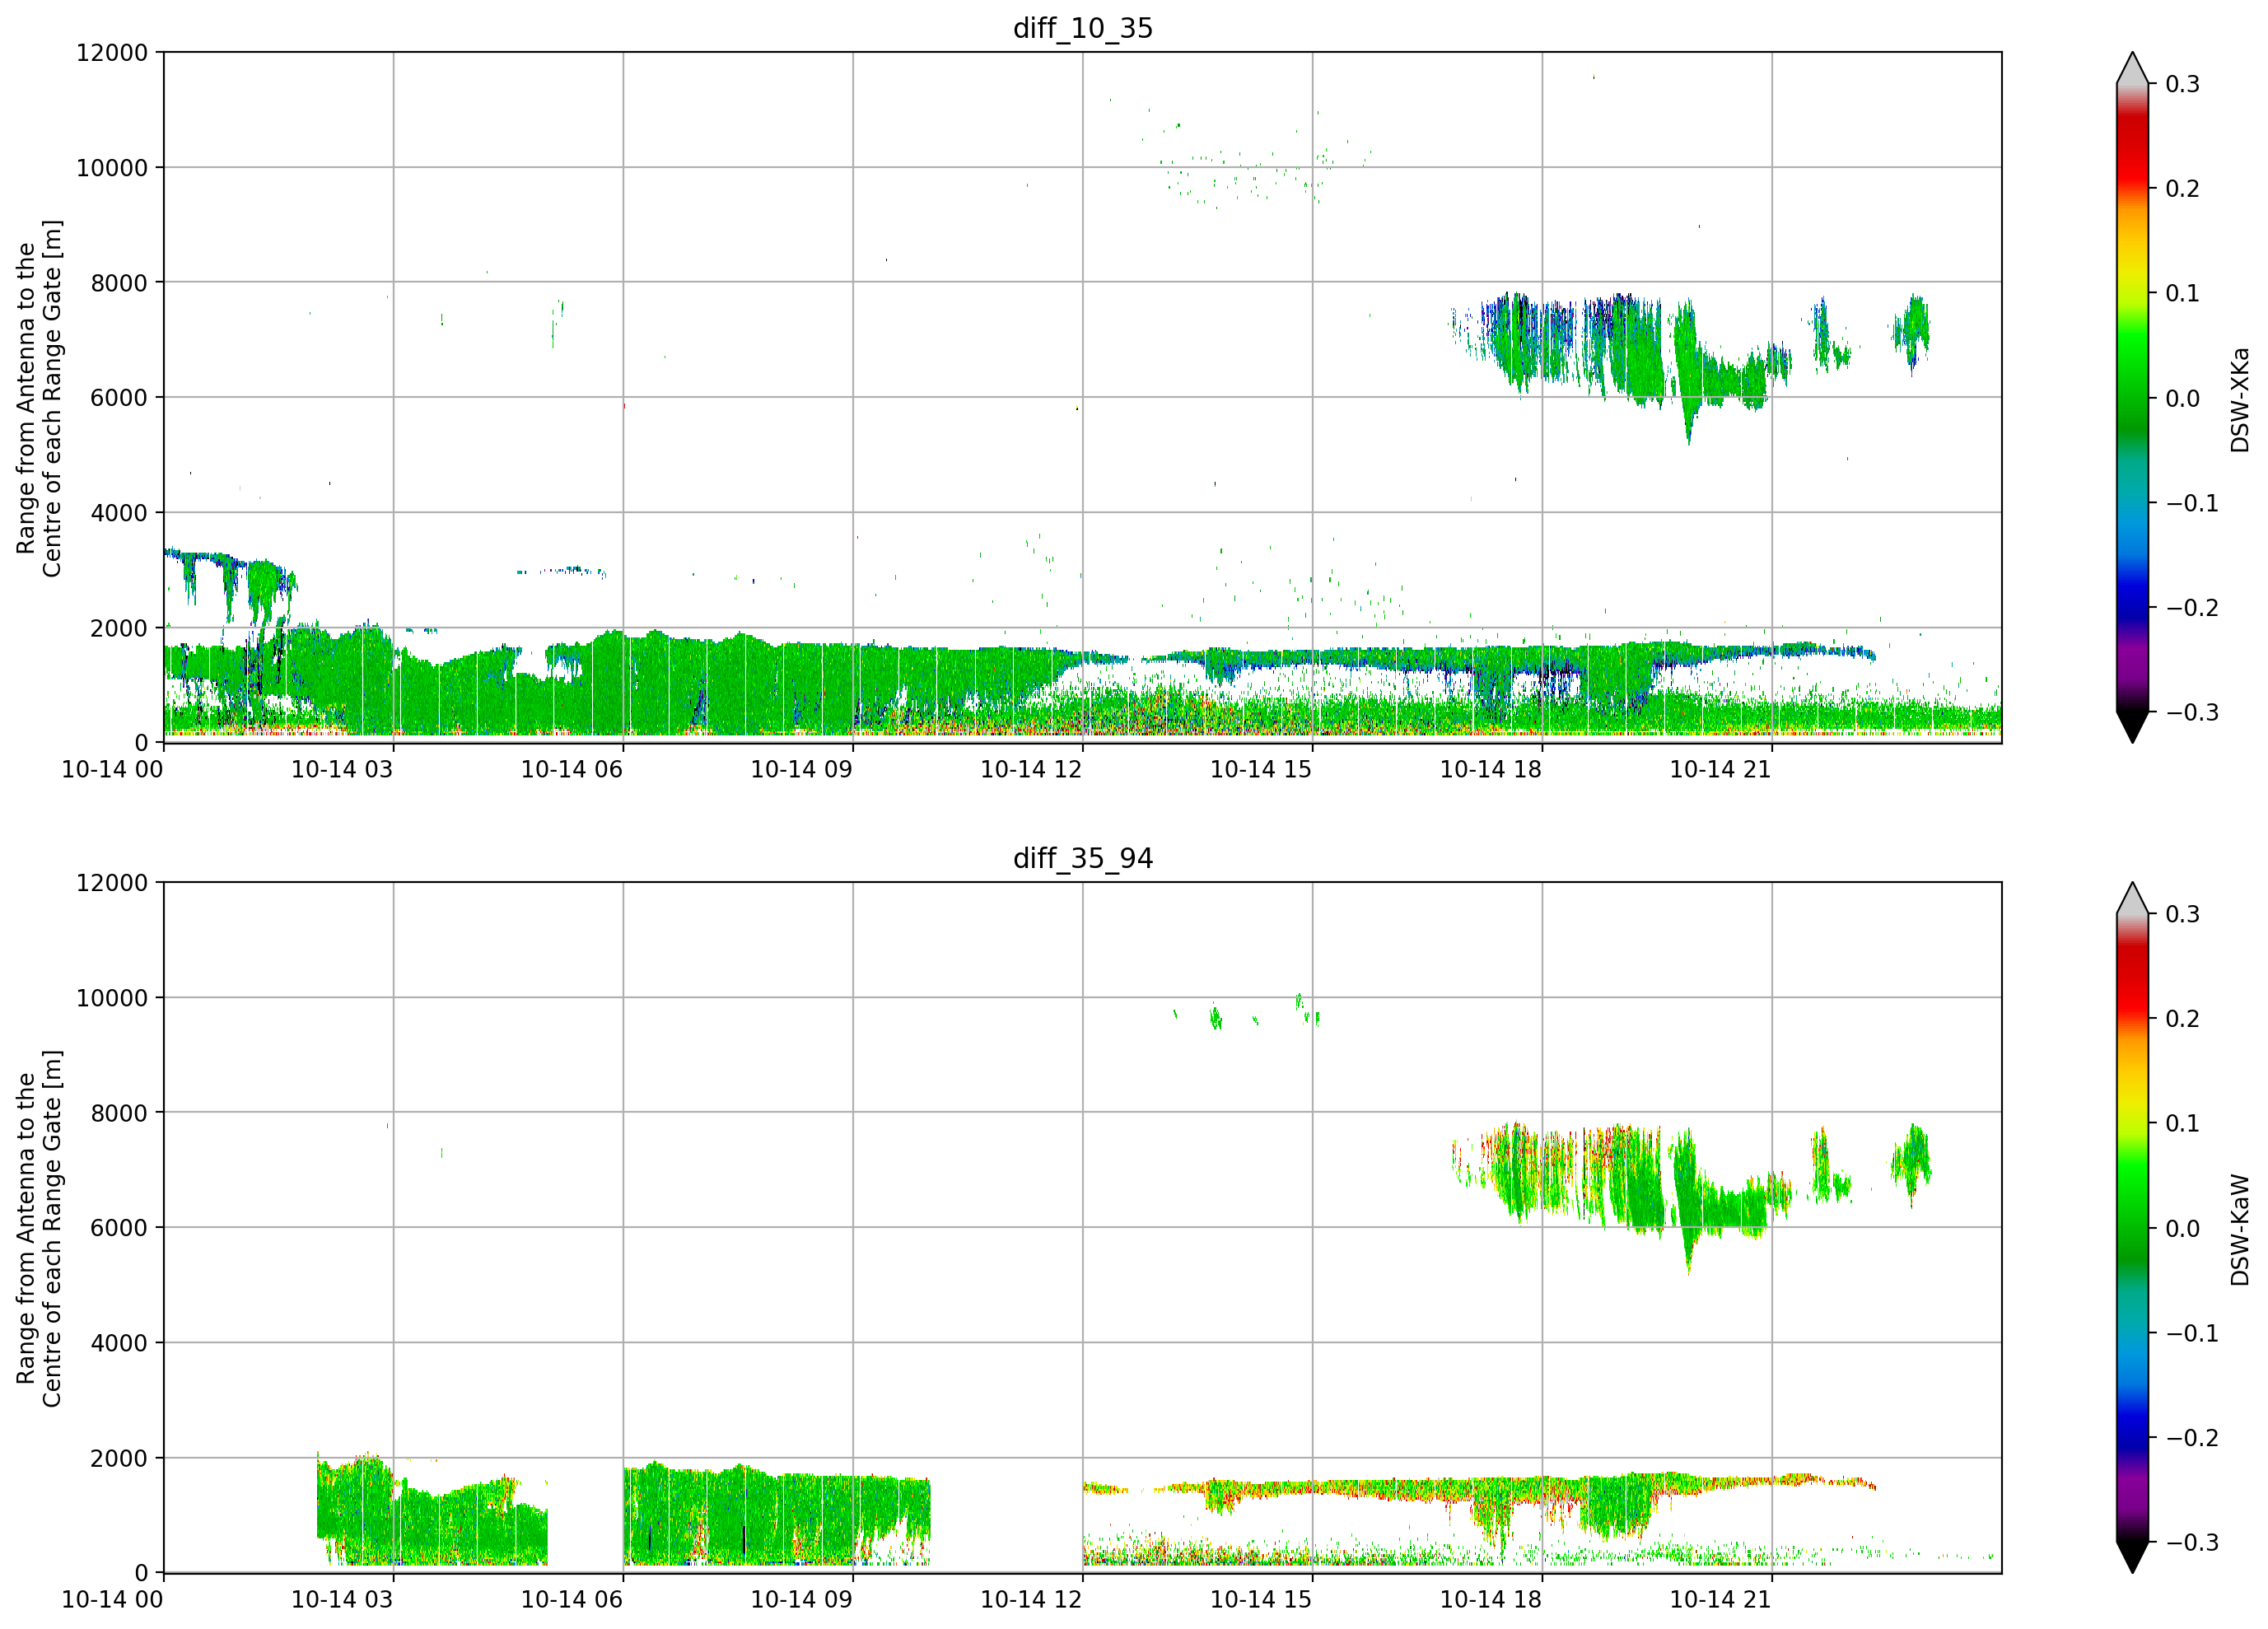Click '10-14 09' x-tick under diff_10_35
Image resolution: width=2268 pixels, height=1629 pixels.
[x=802, y=769]
